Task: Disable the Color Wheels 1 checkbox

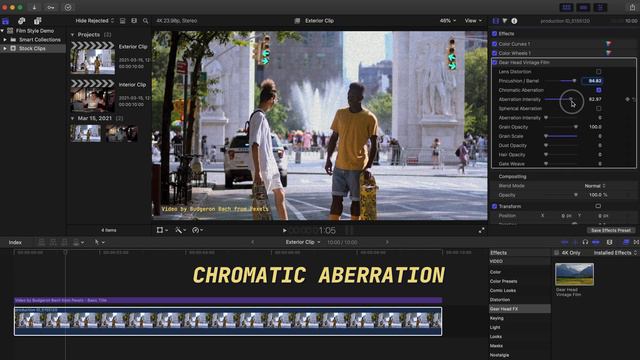Action: point(495,53)
